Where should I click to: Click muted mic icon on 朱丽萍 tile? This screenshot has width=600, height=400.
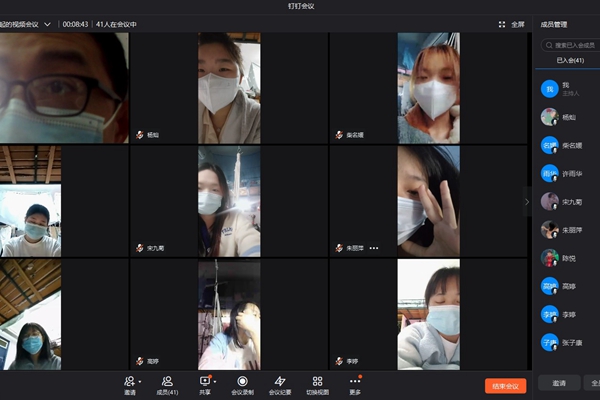[339, 248]
